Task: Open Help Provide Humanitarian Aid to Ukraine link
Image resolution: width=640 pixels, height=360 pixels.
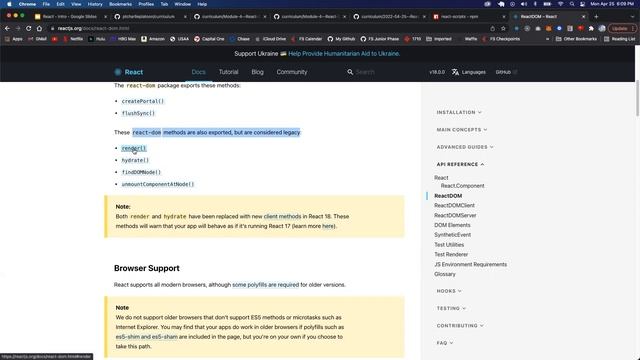Action: [344, 54]
